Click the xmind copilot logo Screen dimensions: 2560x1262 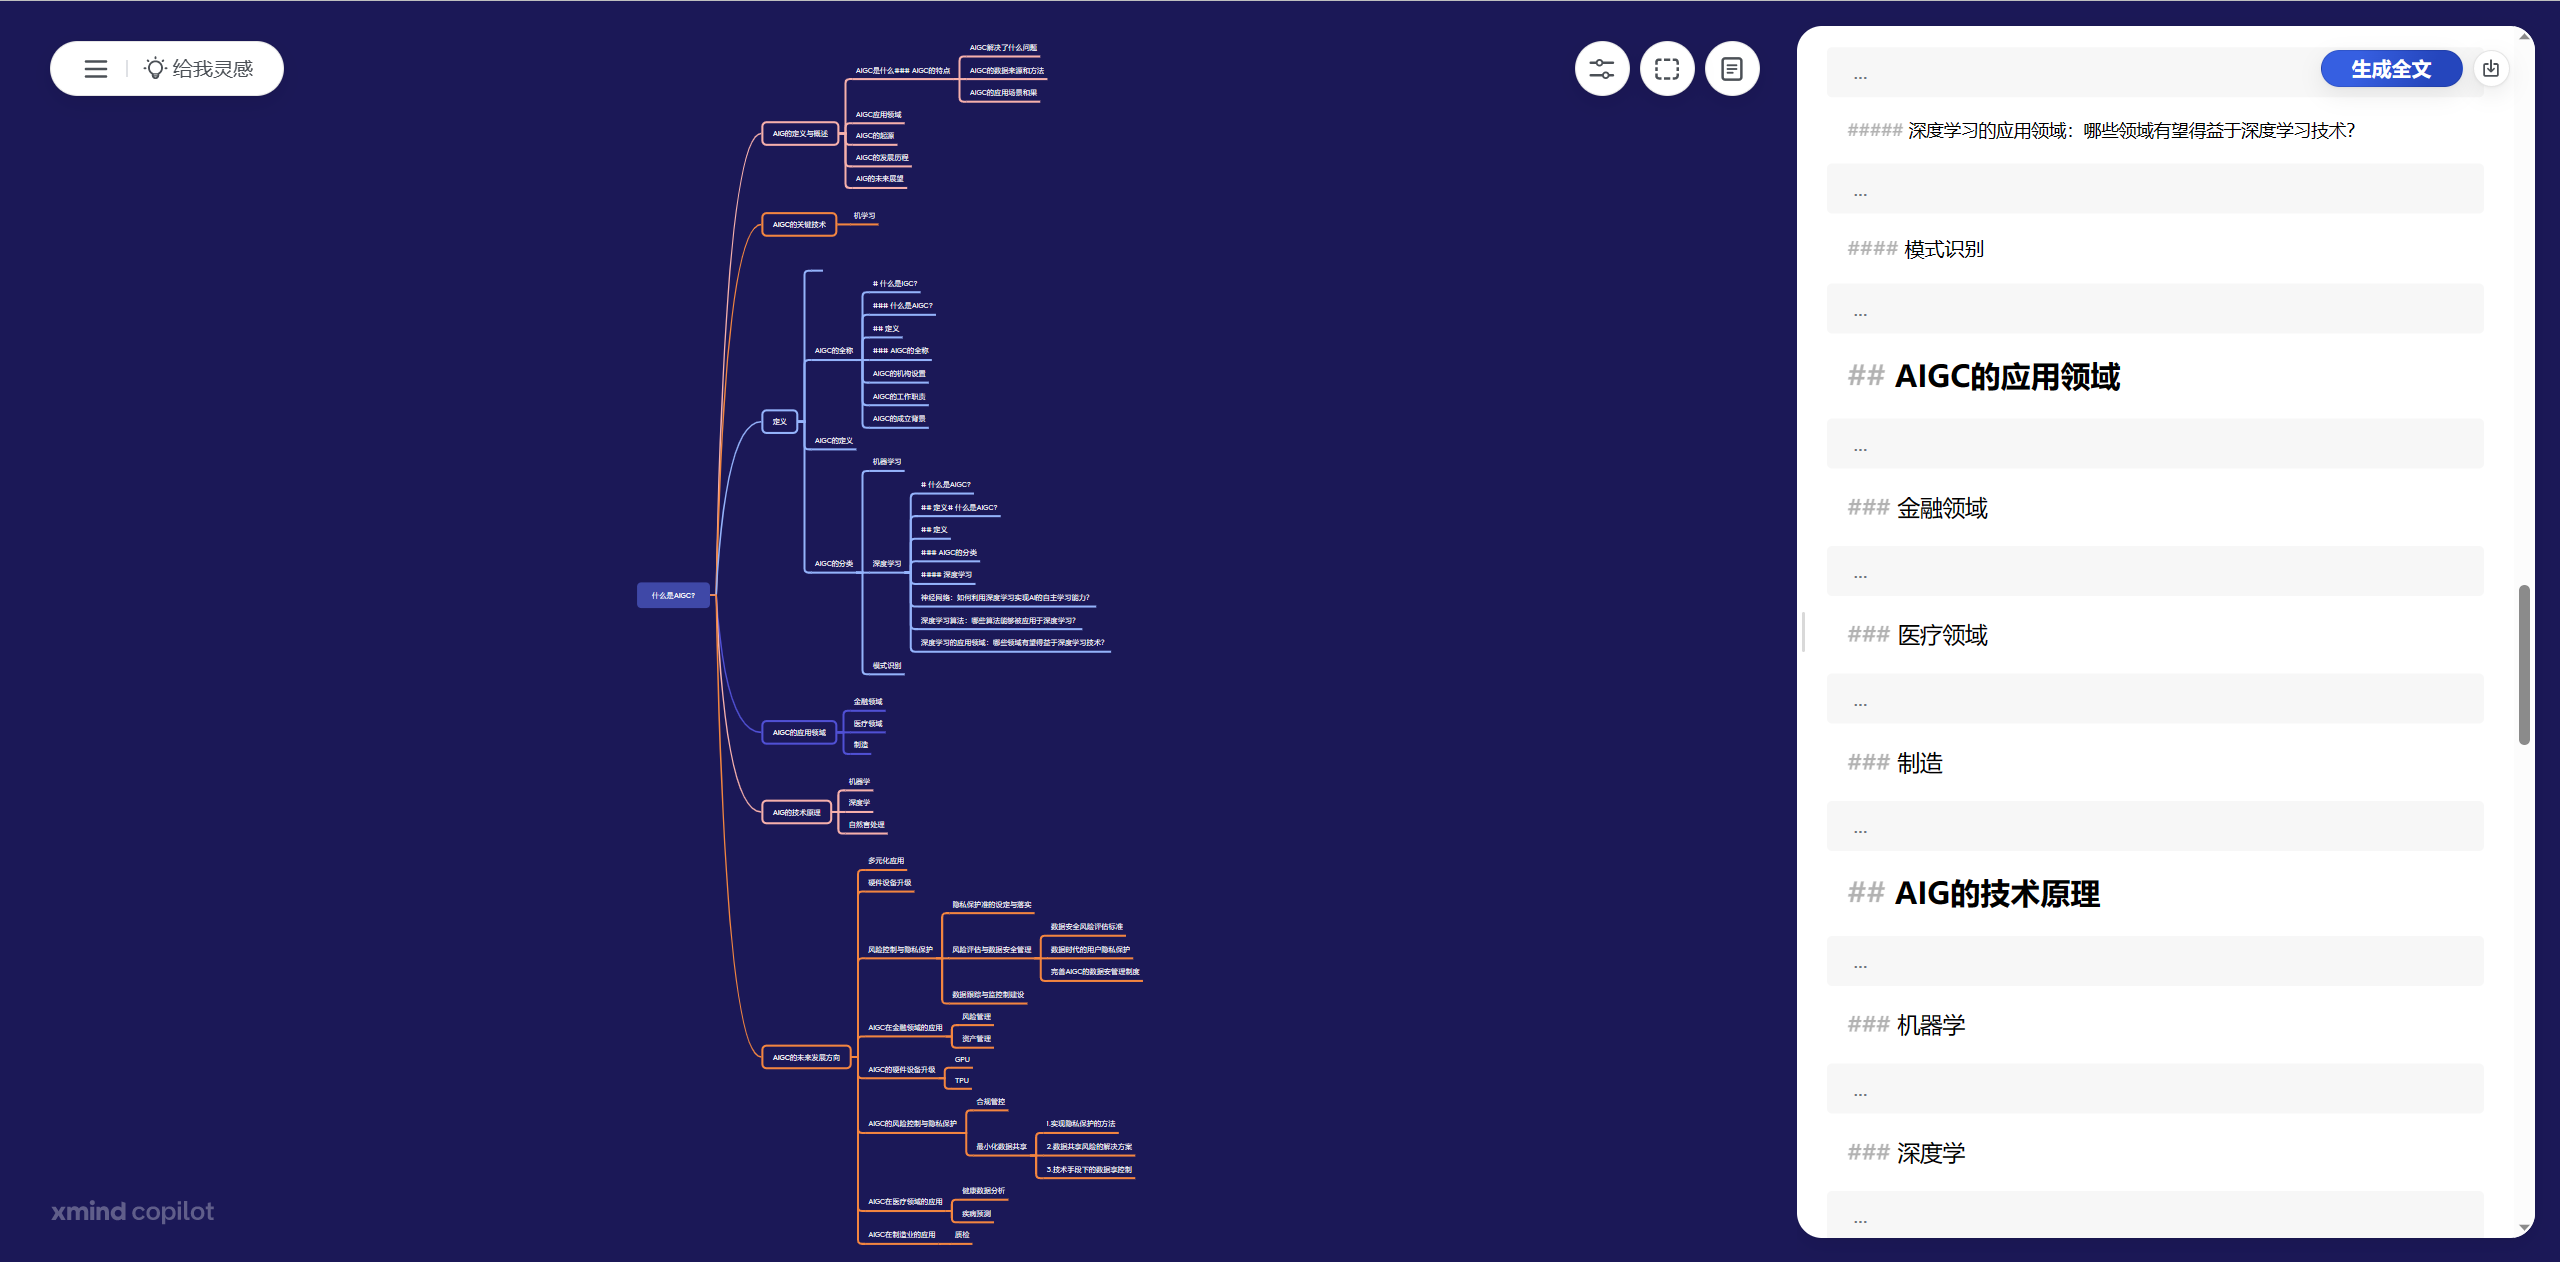(133, 1212)
